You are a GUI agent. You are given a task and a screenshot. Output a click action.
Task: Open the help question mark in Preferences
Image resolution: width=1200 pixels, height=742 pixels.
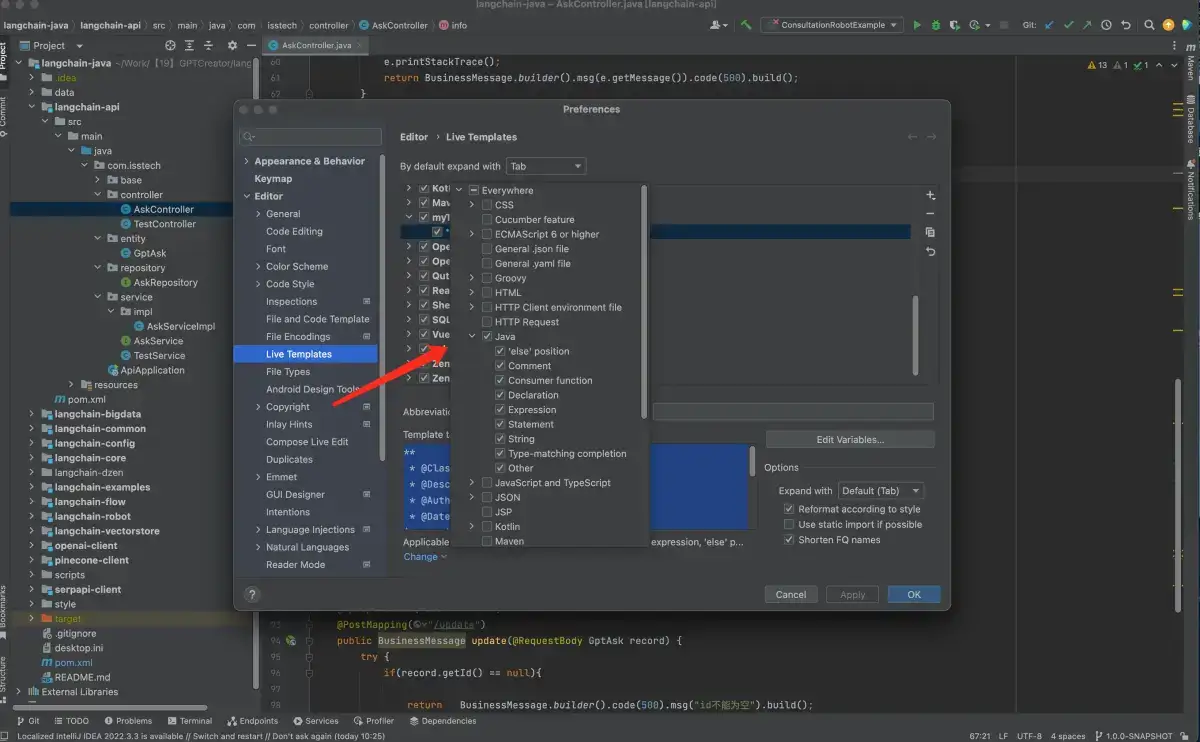pos(251,594)
